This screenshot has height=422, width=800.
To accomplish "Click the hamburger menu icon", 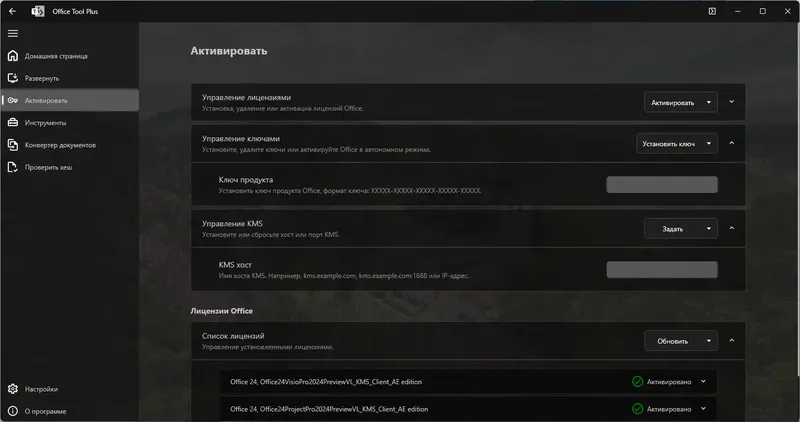I will [x=13, y=34].
